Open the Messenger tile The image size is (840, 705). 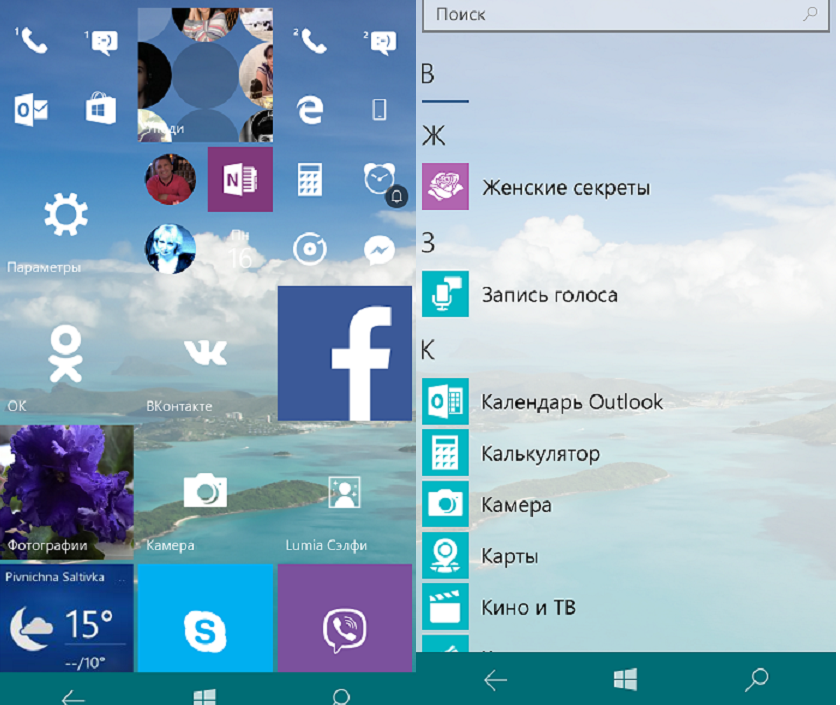pyautogui.click(x=380, y=249)
